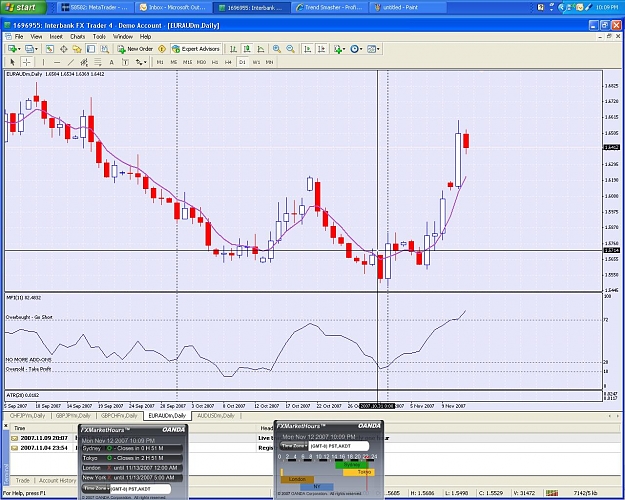Select the Fibonacci Retracement tool
Image resolution: width=625 pixels, height=500 pixels.
point(98,62)
